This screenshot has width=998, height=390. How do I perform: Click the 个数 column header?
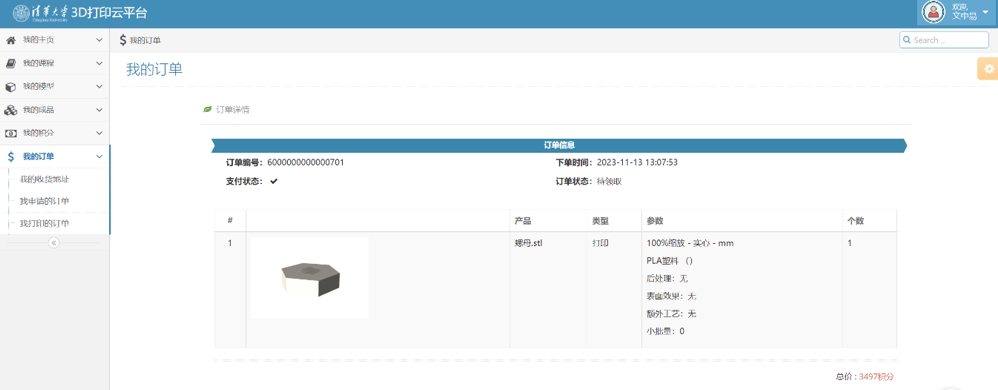click(x=855, y=221)
